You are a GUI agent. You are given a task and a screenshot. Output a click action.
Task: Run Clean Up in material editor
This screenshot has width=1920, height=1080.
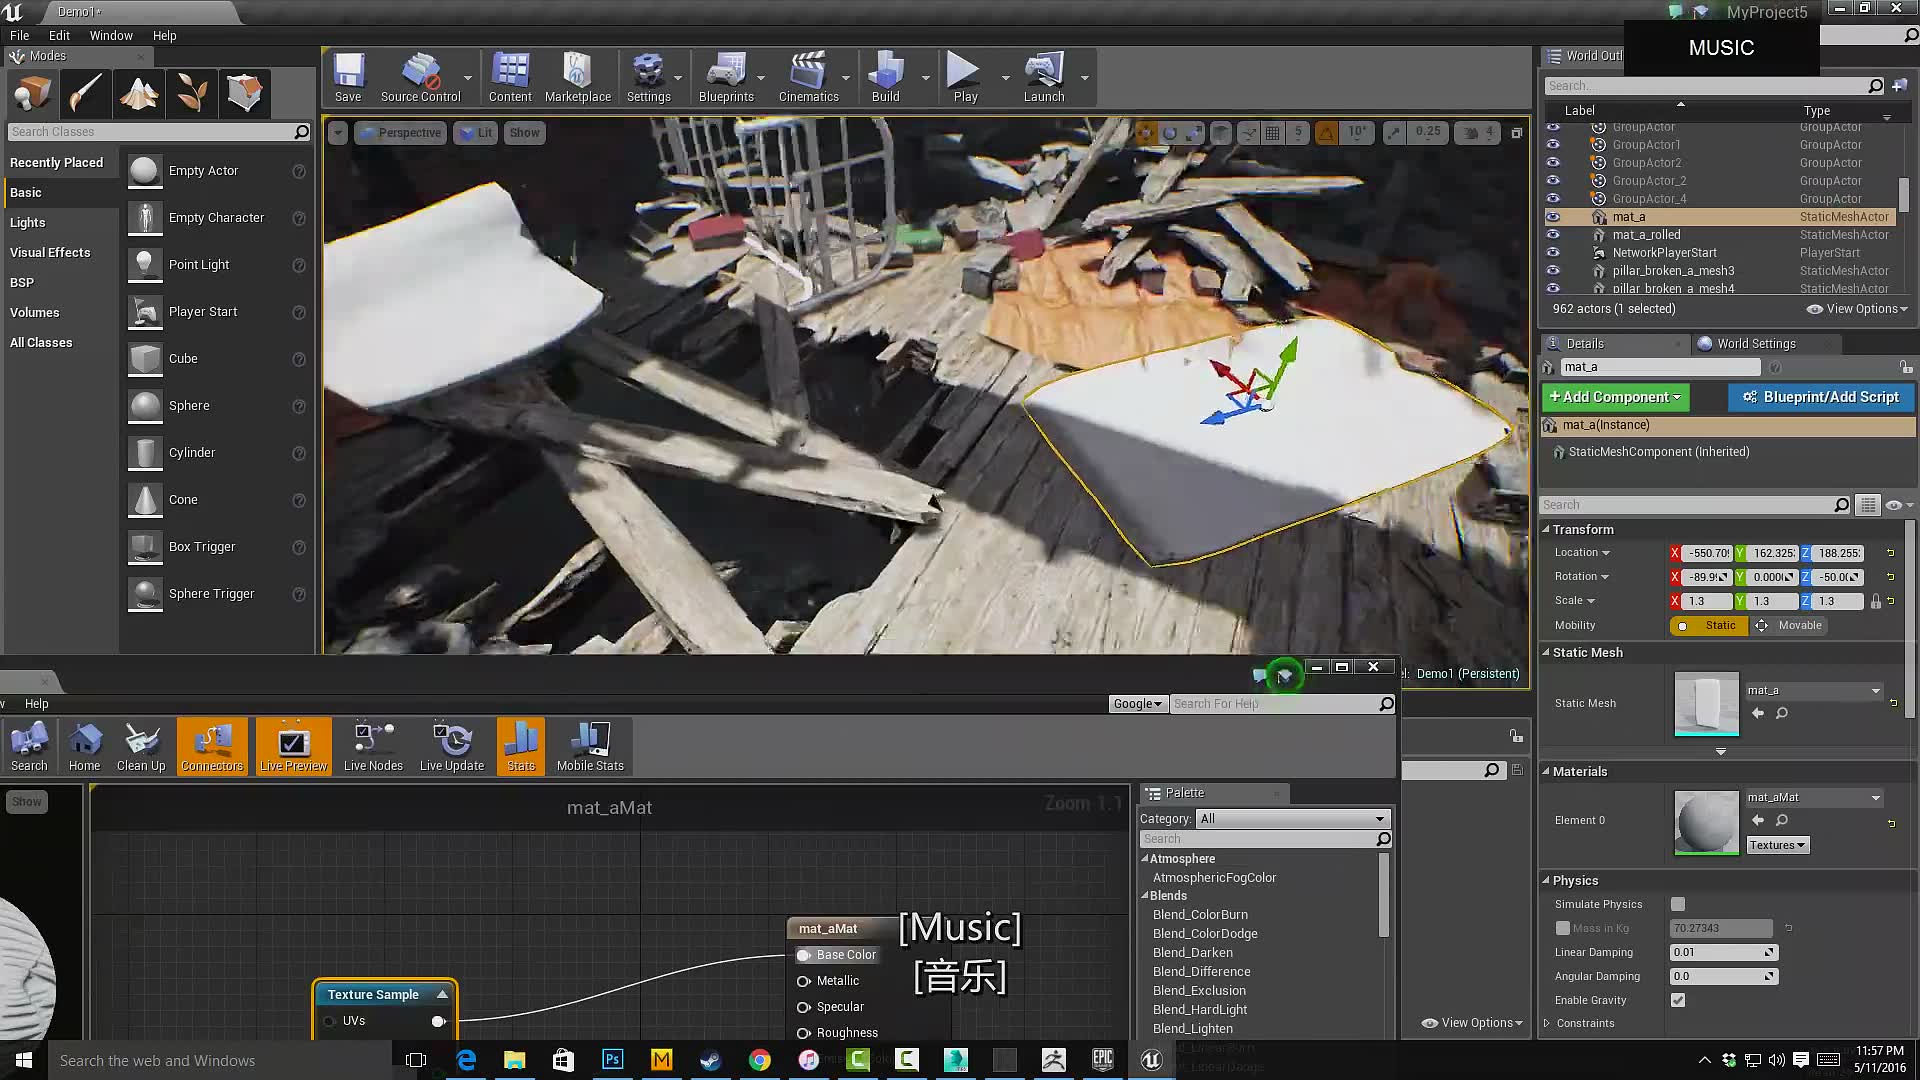(x=141, y=747)
